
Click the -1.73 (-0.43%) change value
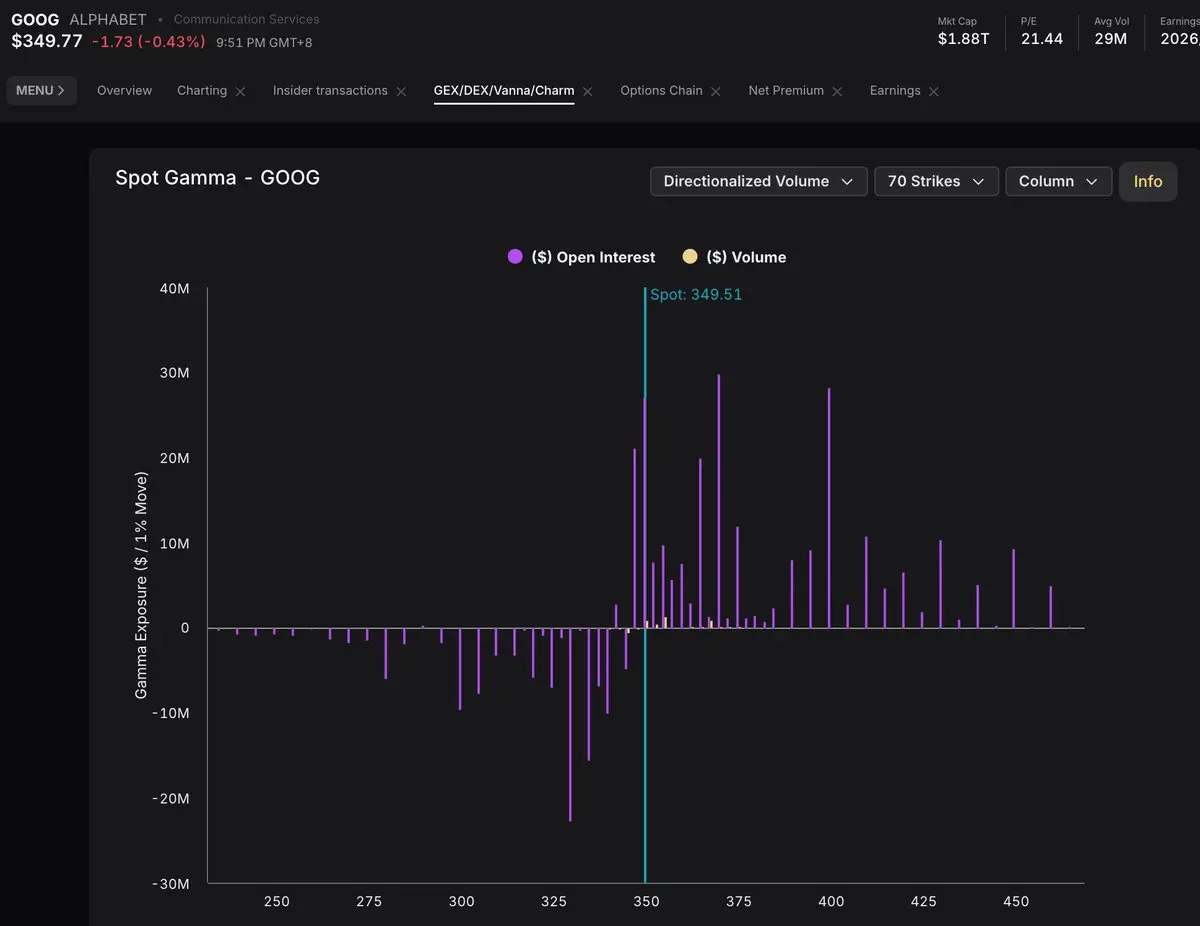[x=148, y=41]
